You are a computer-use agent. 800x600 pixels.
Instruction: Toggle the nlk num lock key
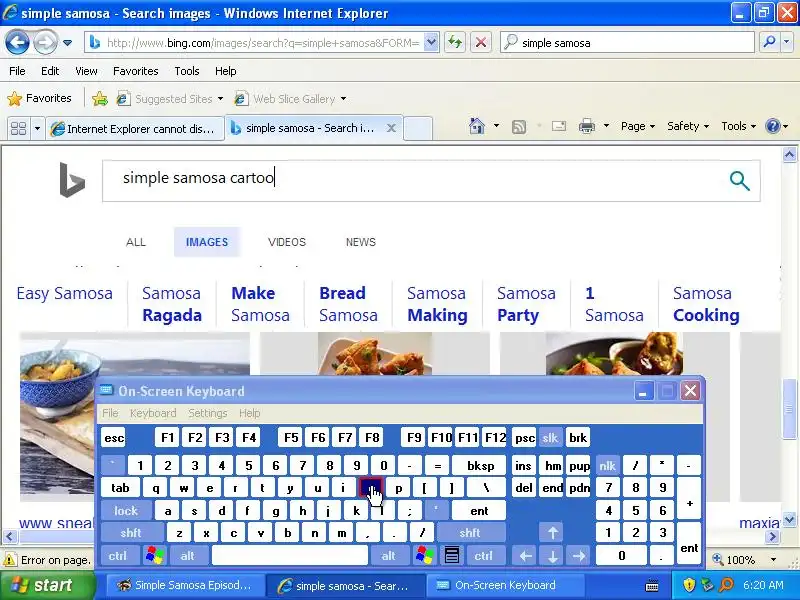pos(607,465)
